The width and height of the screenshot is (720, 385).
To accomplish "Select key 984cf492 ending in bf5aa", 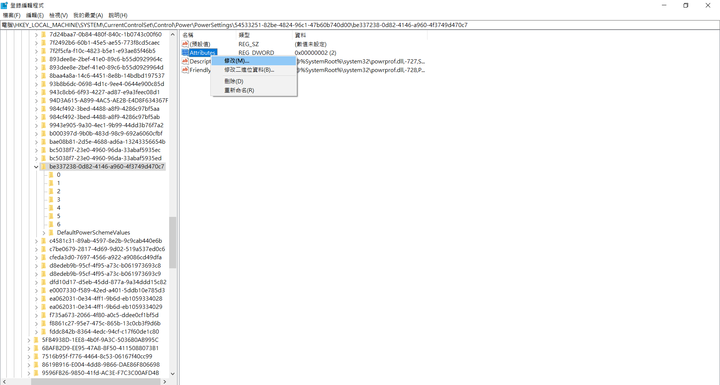I will click(104, 109).
